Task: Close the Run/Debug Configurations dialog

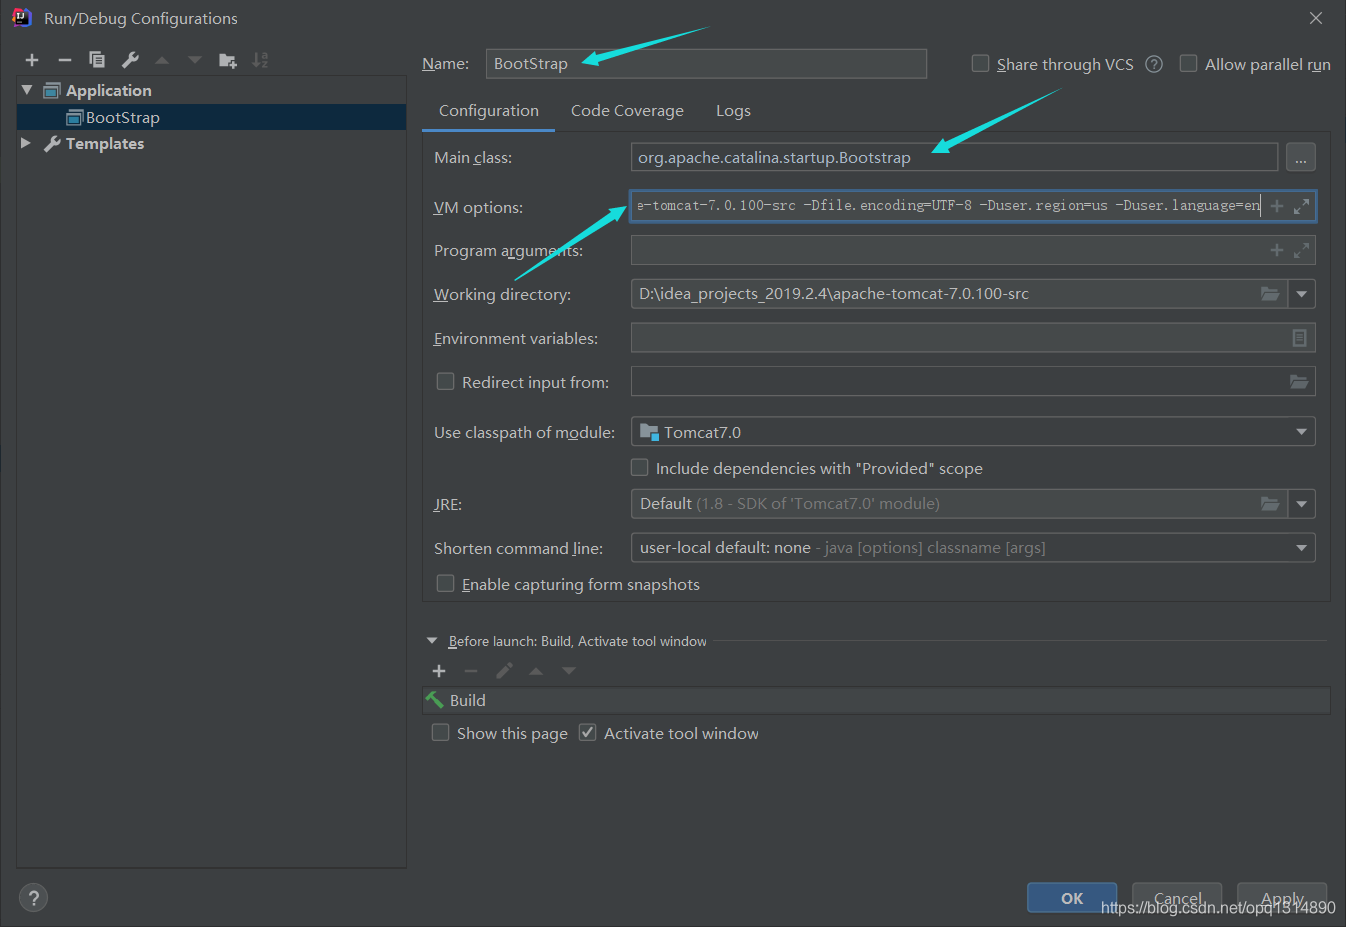Action: [x=1316, y=18]
